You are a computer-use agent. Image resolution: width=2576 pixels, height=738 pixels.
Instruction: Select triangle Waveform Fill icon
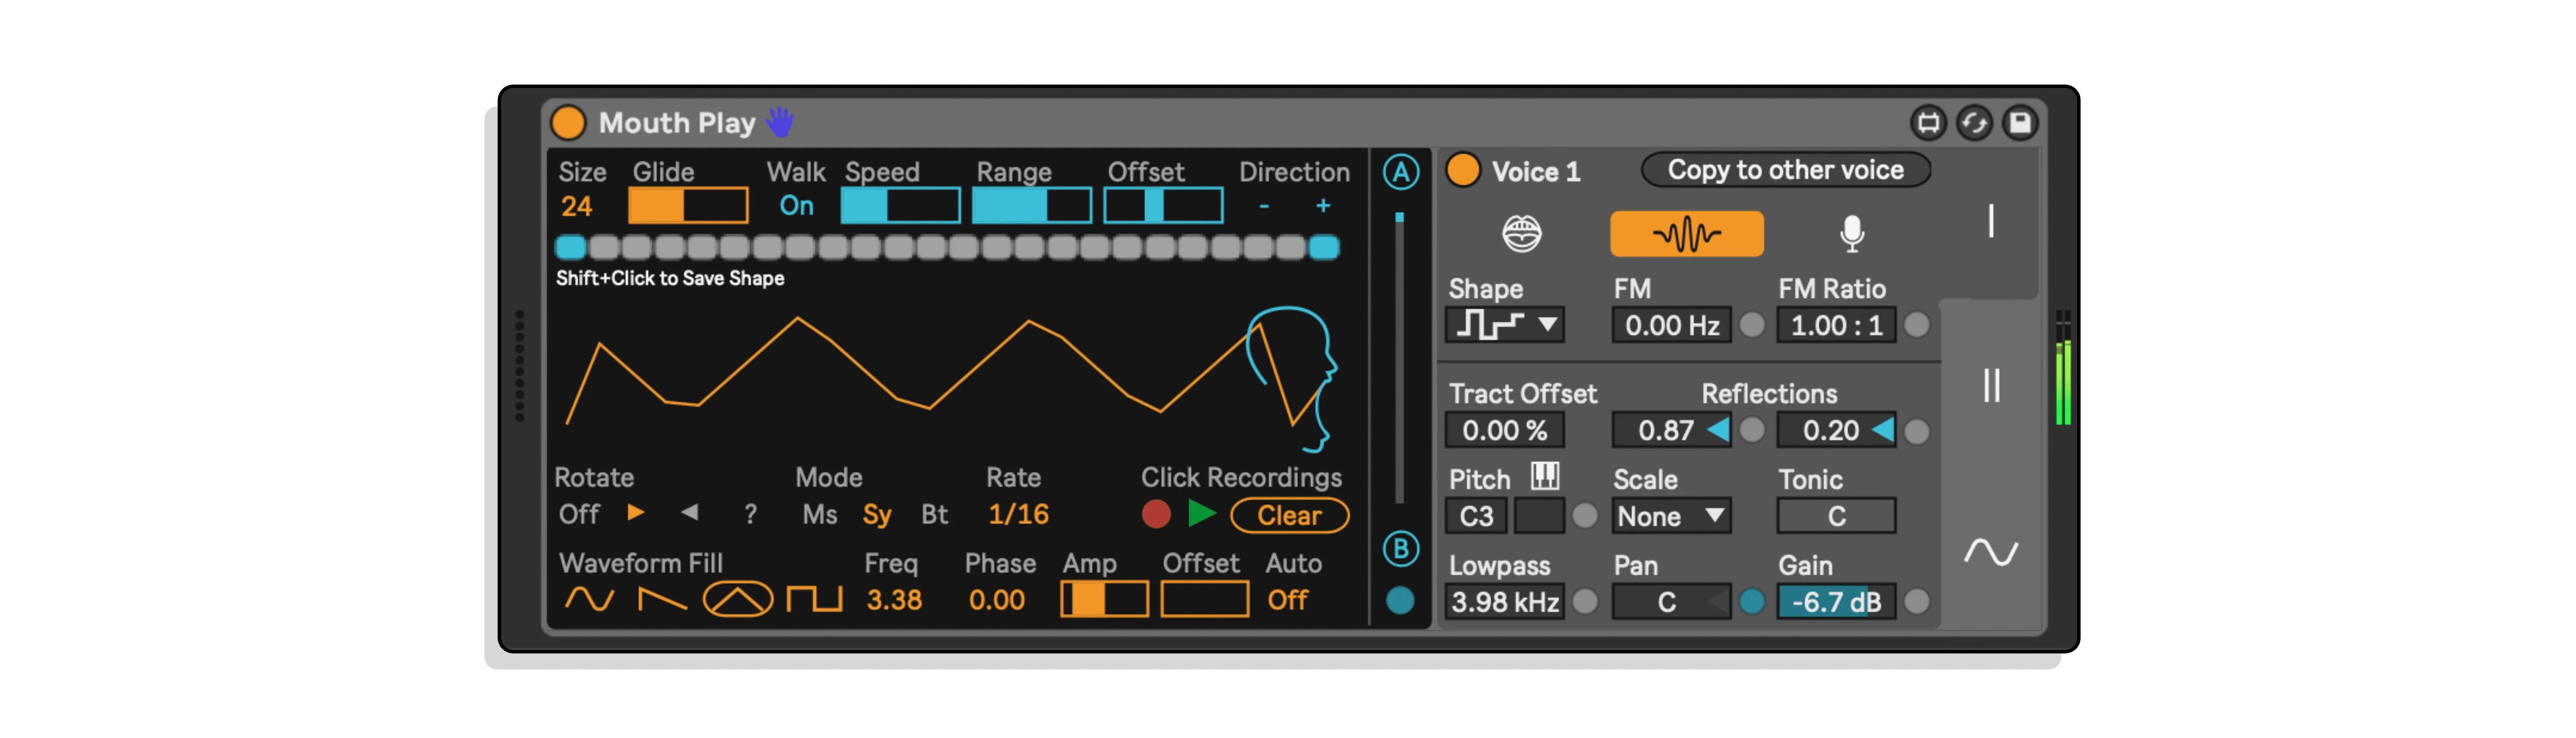(737, 600)
